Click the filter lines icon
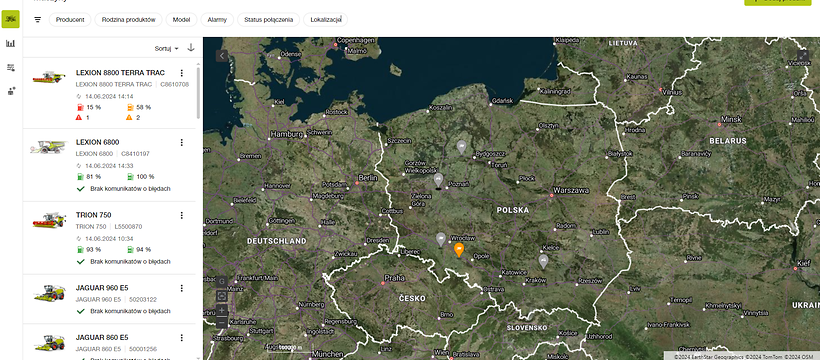Image resolution: width=820 pixels, height=360 pixels. tap(38, 20)
